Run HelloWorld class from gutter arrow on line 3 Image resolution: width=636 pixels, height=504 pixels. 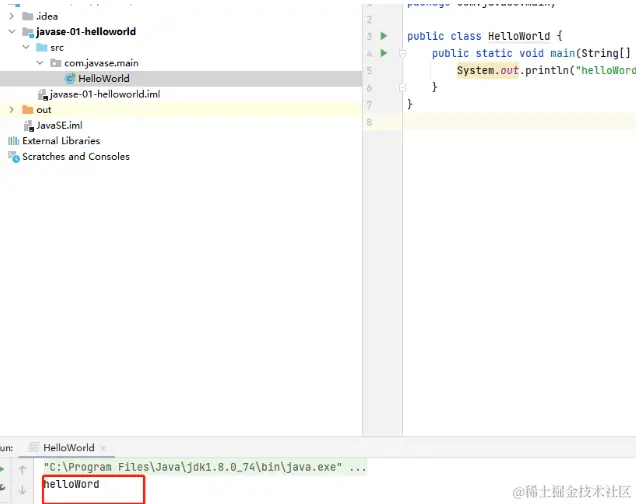click(x=384, y=36)
